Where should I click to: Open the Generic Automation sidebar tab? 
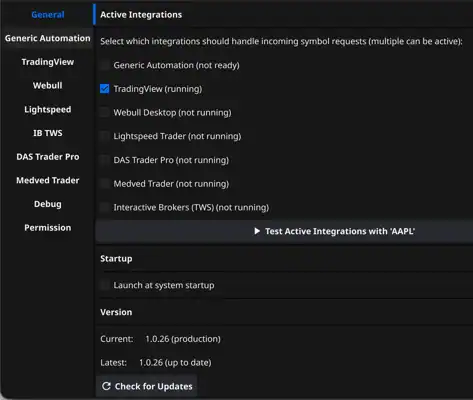(x=48, y=38)
